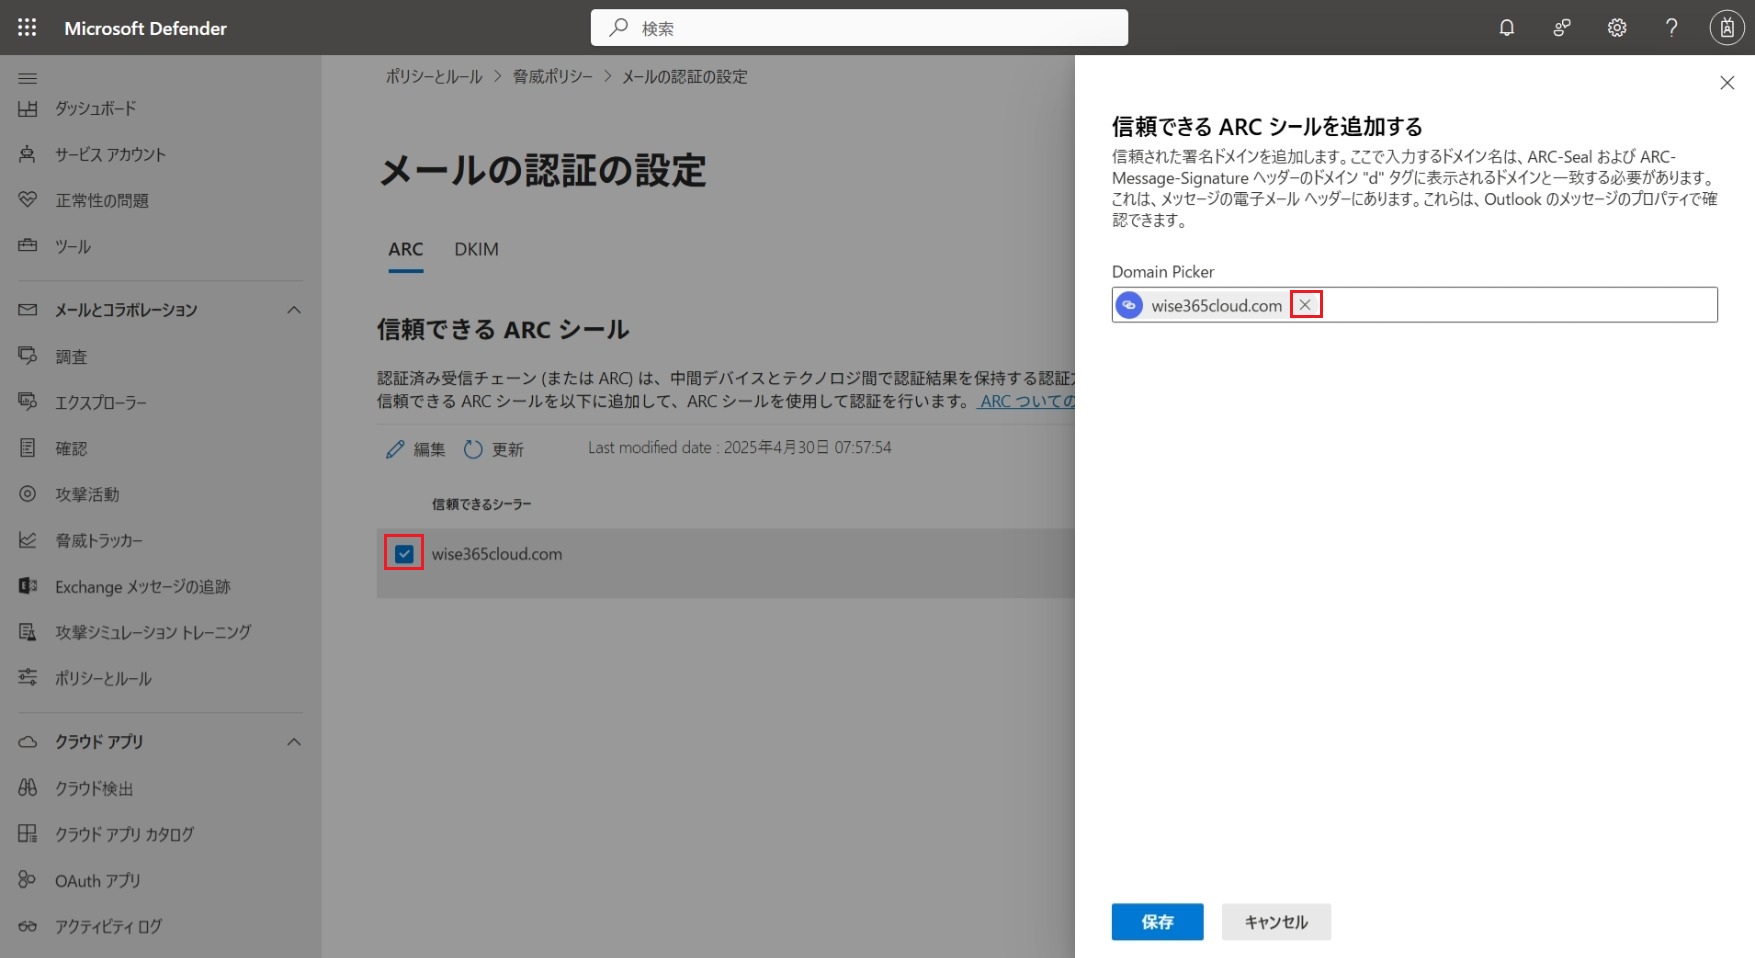1755x958 pixels.
Task: Click the キャンセル button
Action: pyautogui.click(x=1276, y=922)
